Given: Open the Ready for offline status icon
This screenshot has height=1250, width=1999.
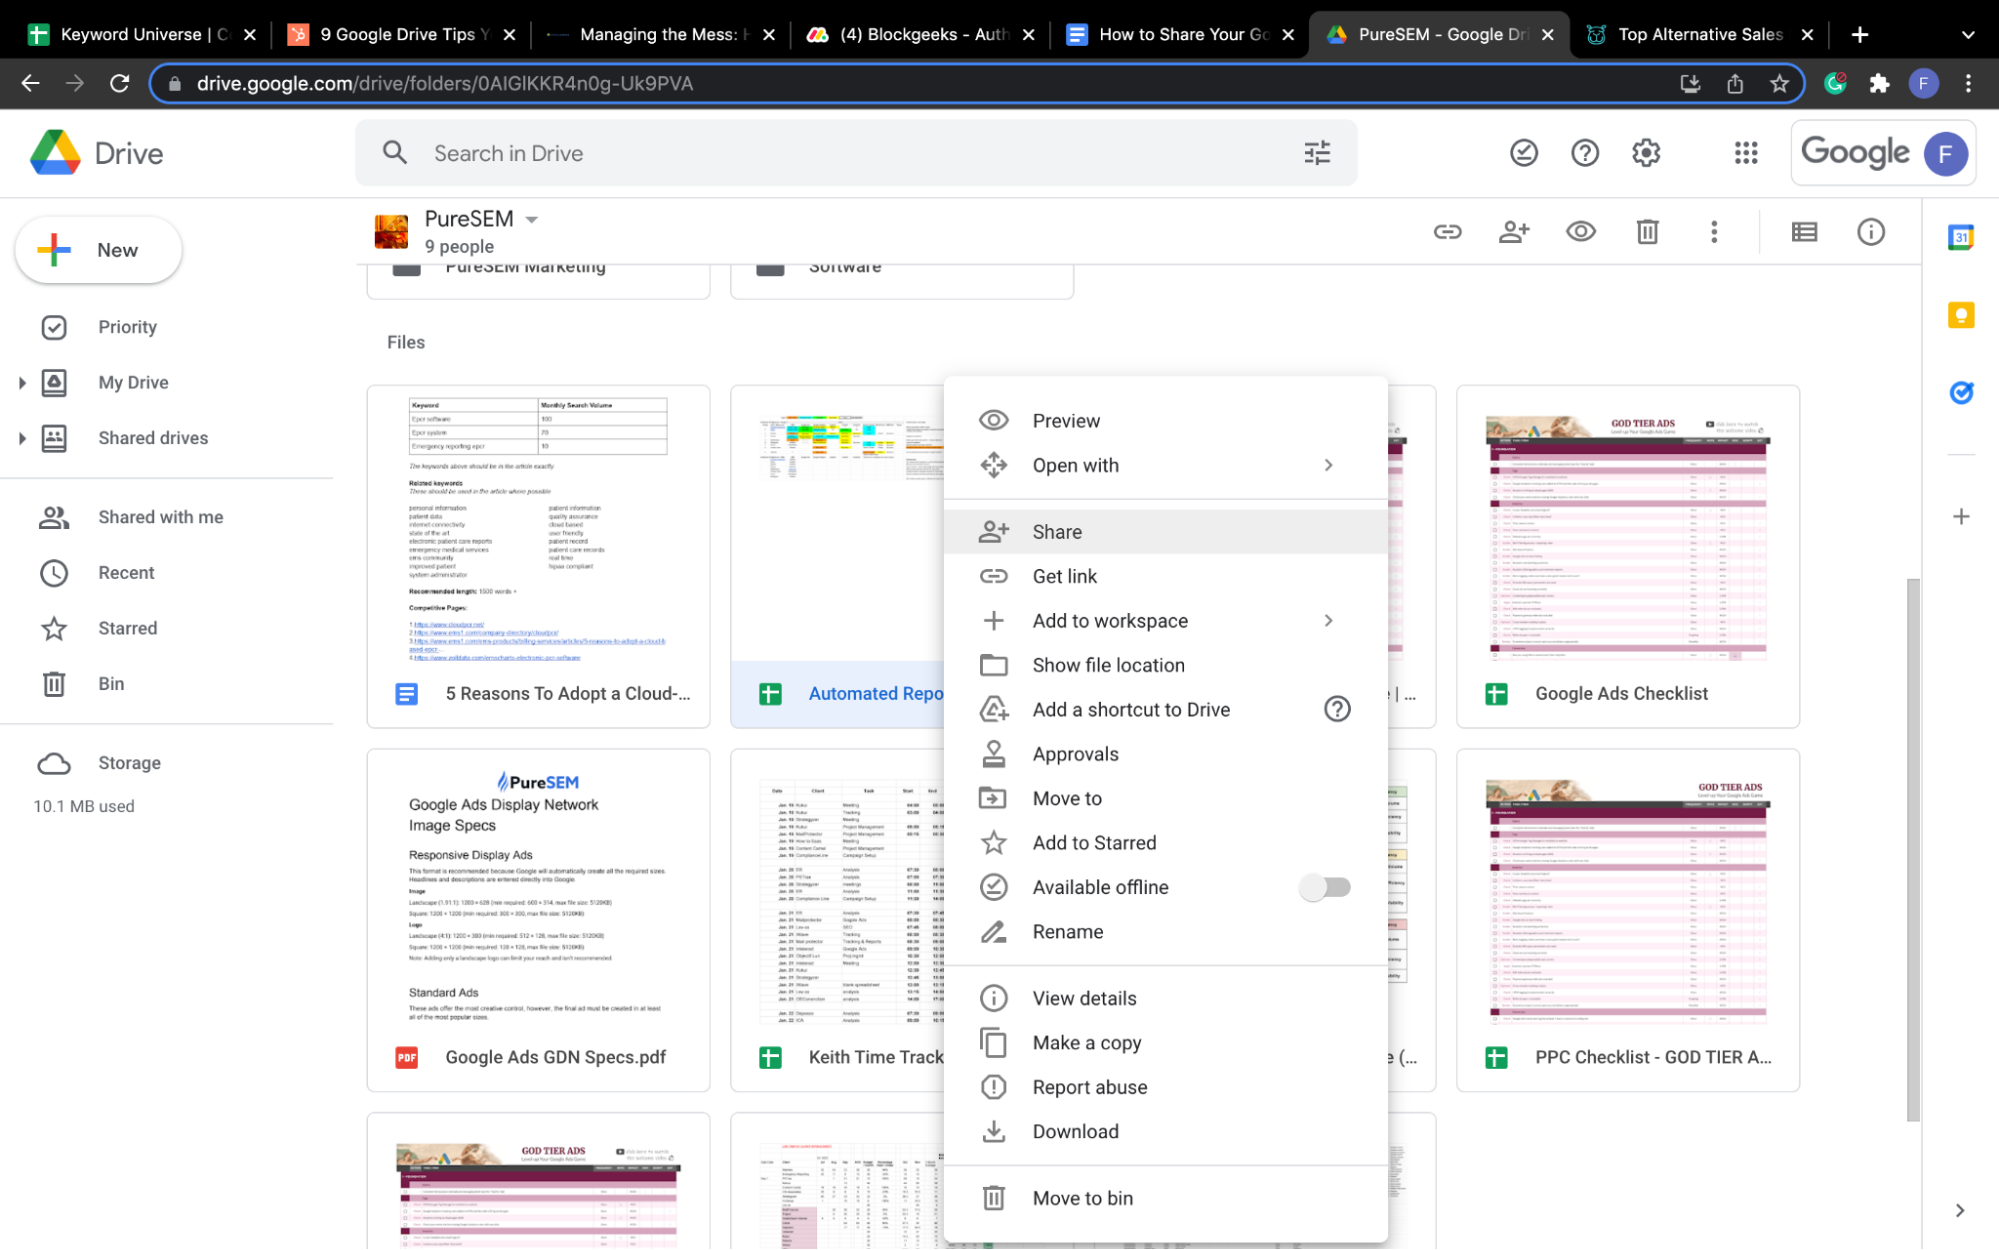Looking at the screenshot, I should coord(1523,153).
